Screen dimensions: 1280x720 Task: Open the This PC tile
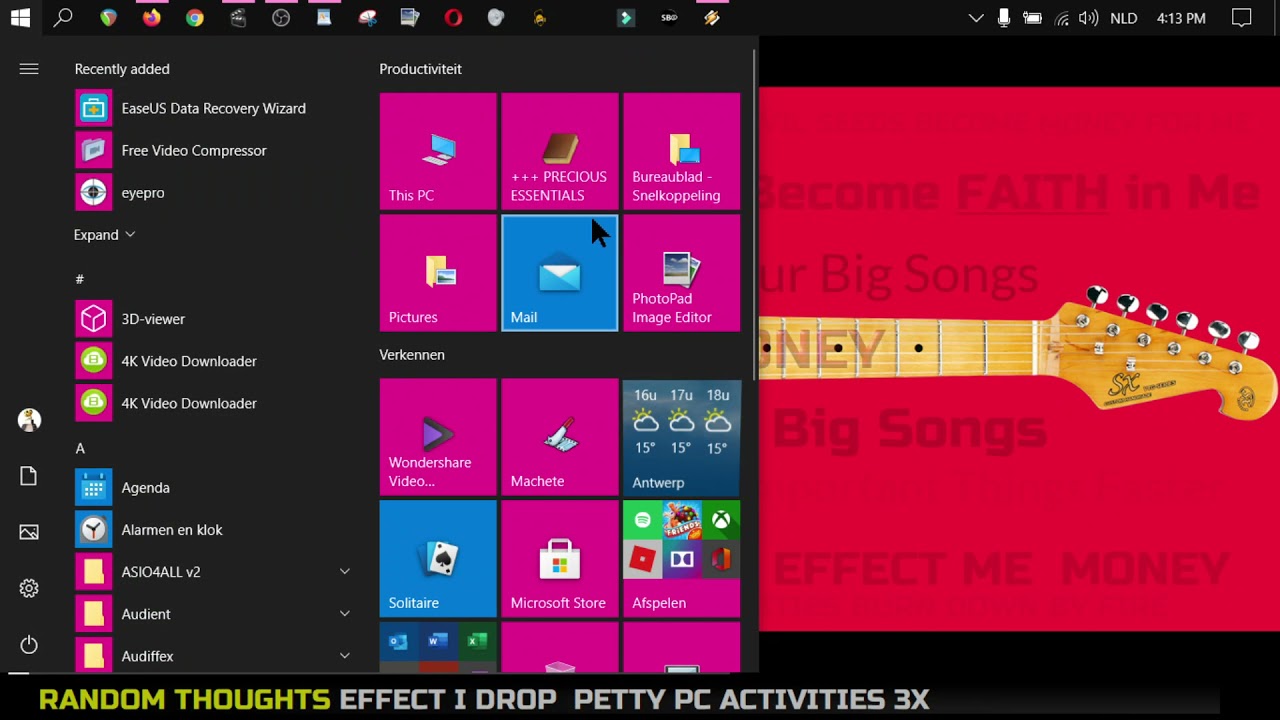click(x=438, y=151)
